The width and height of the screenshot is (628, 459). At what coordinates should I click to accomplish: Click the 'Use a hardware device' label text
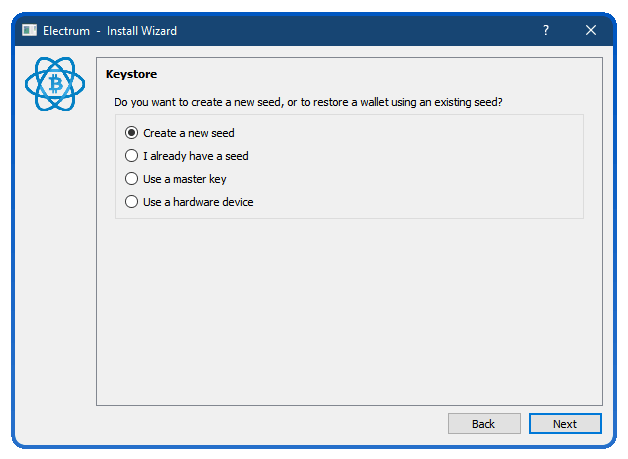click(198, 202)
